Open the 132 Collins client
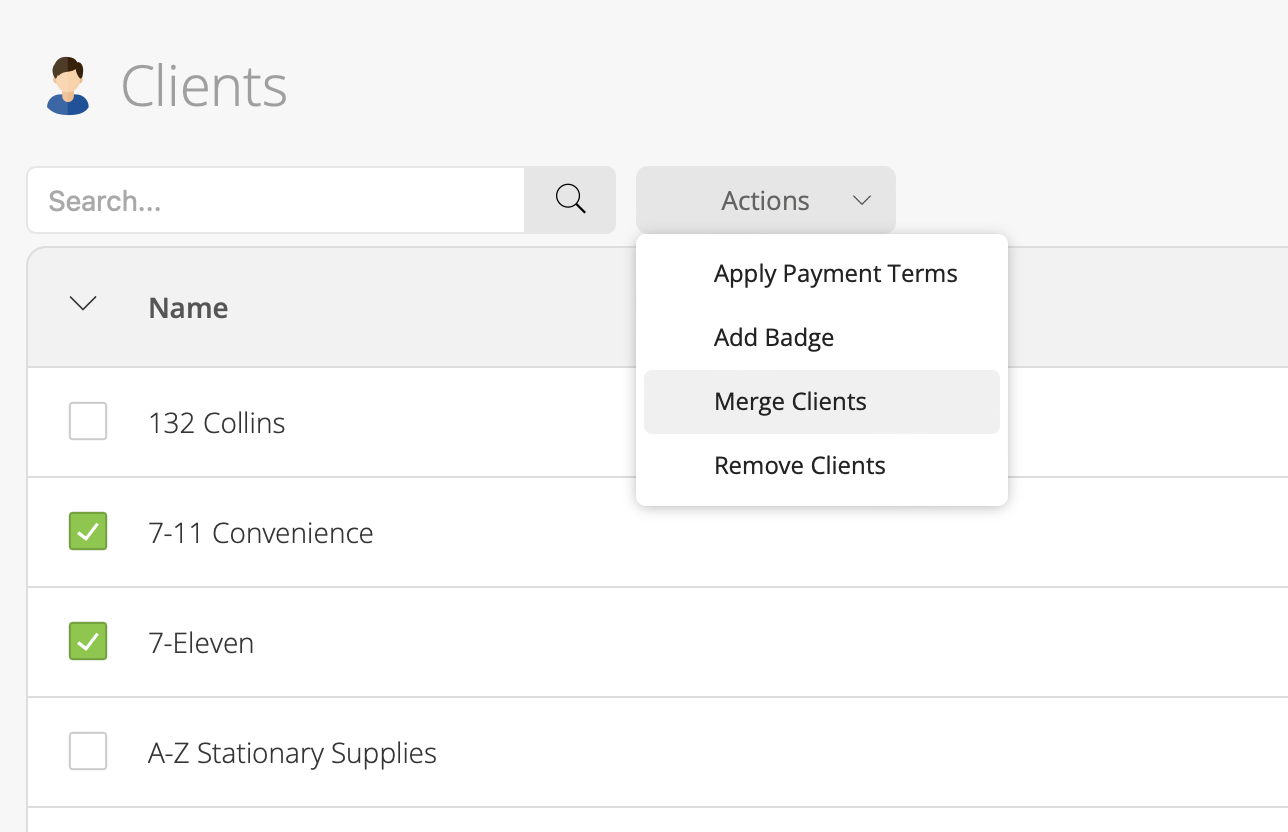The height and width of the screenshot is (832, 1288). (x=216, y=423)
